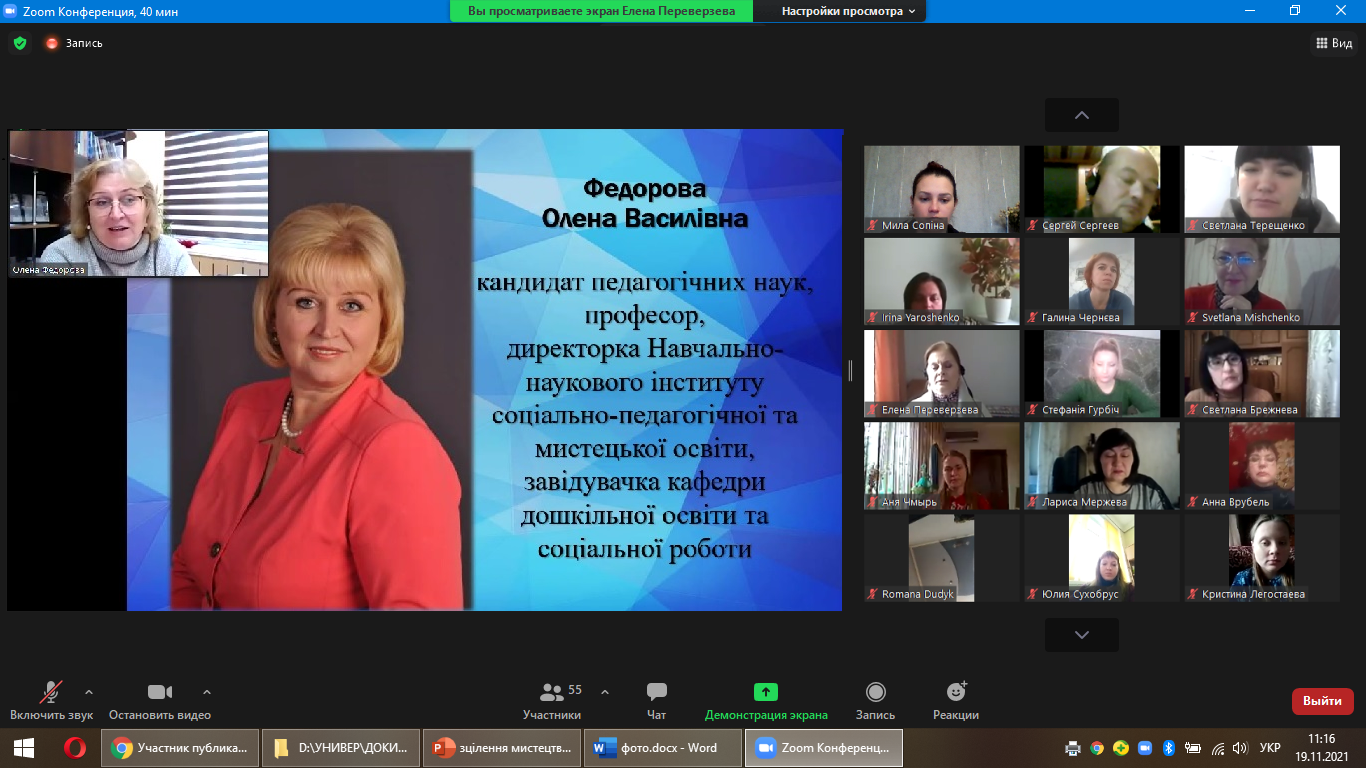Click the Windows Start button

[x=24, y=748]
